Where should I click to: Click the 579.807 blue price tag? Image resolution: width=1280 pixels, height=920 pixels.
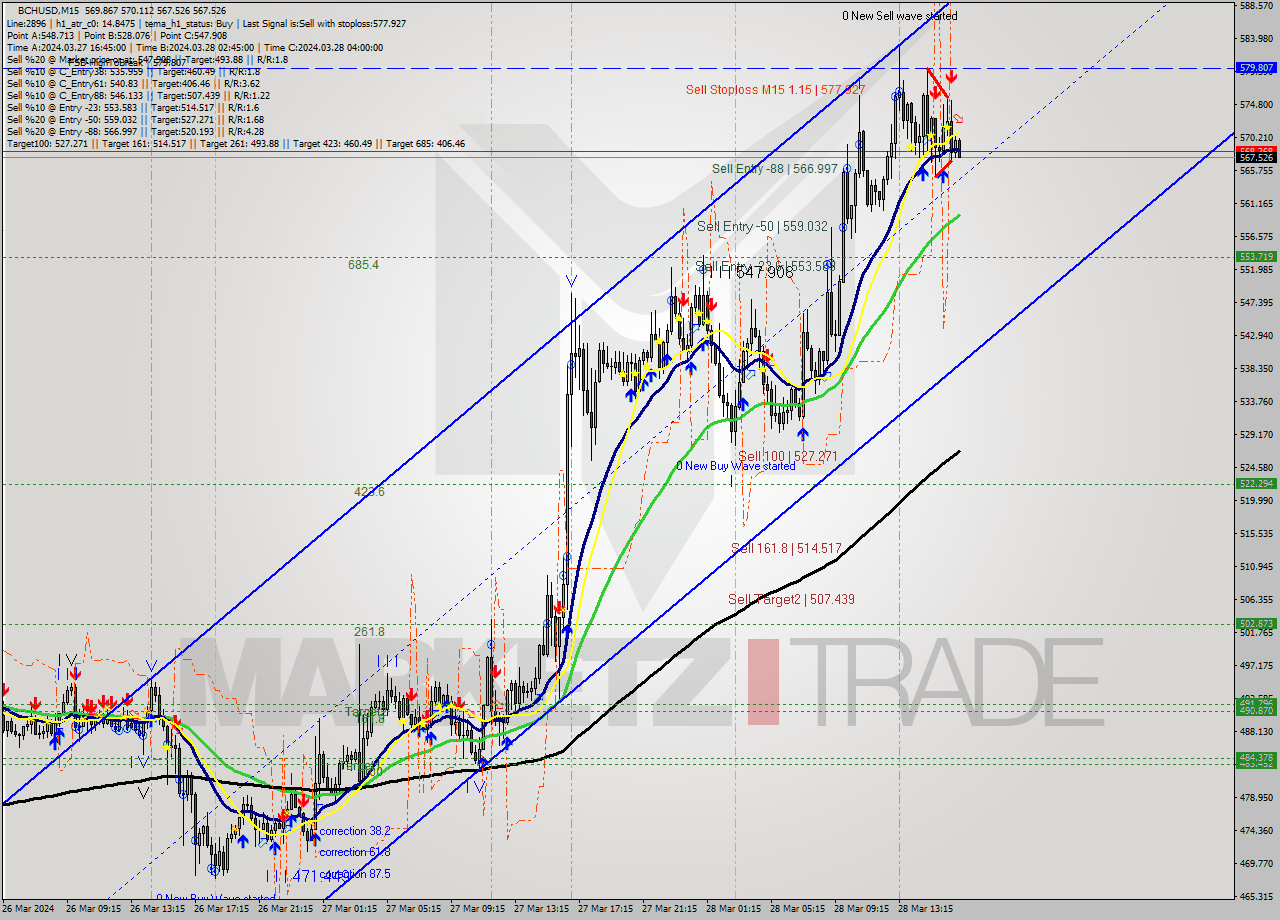coord(1256,68)
